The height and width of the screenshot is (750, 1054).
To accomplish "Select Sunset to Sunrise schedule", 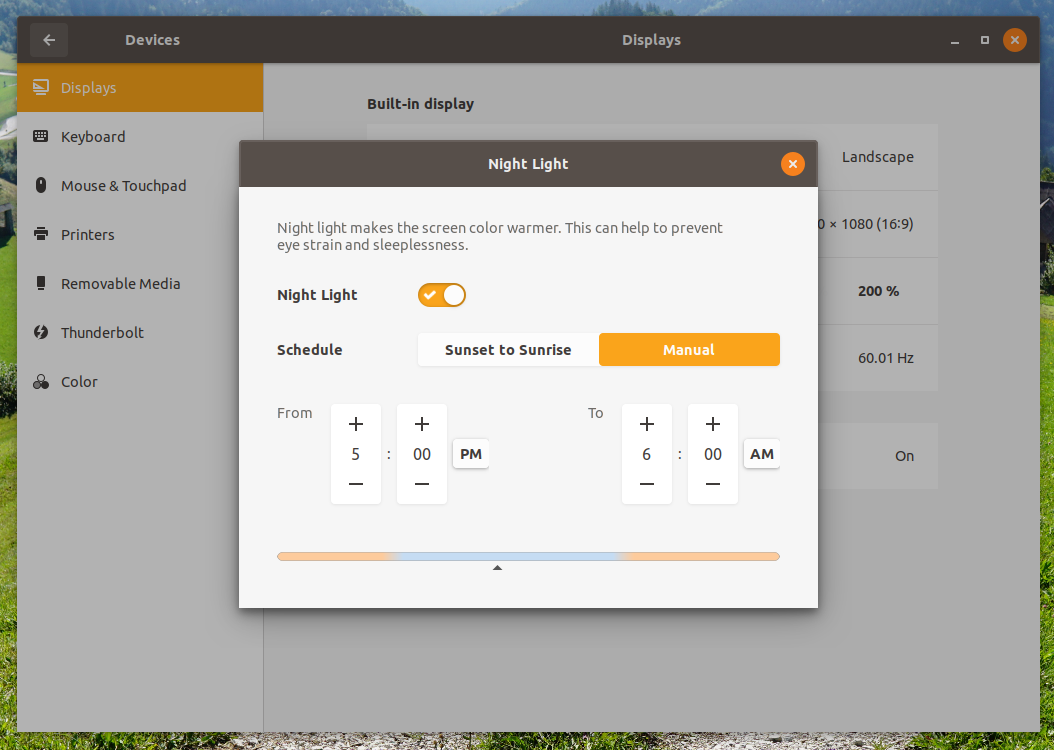I will pyautogui.click(x=508, y=350).
